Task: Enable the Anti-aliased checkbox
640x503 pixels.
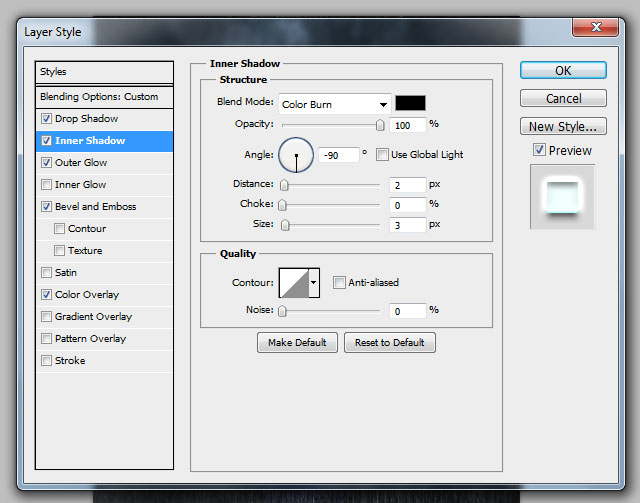Action: tap(339, 283)
